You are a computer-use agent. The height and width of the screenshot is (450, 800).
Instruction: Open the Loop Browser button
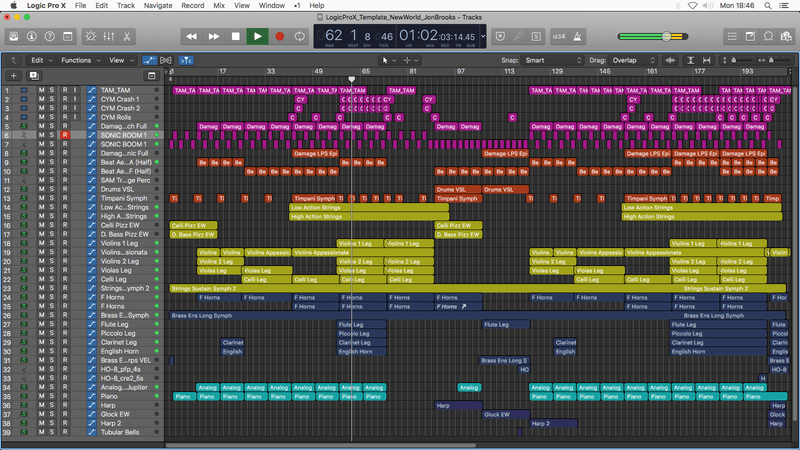tap(768, 37)
